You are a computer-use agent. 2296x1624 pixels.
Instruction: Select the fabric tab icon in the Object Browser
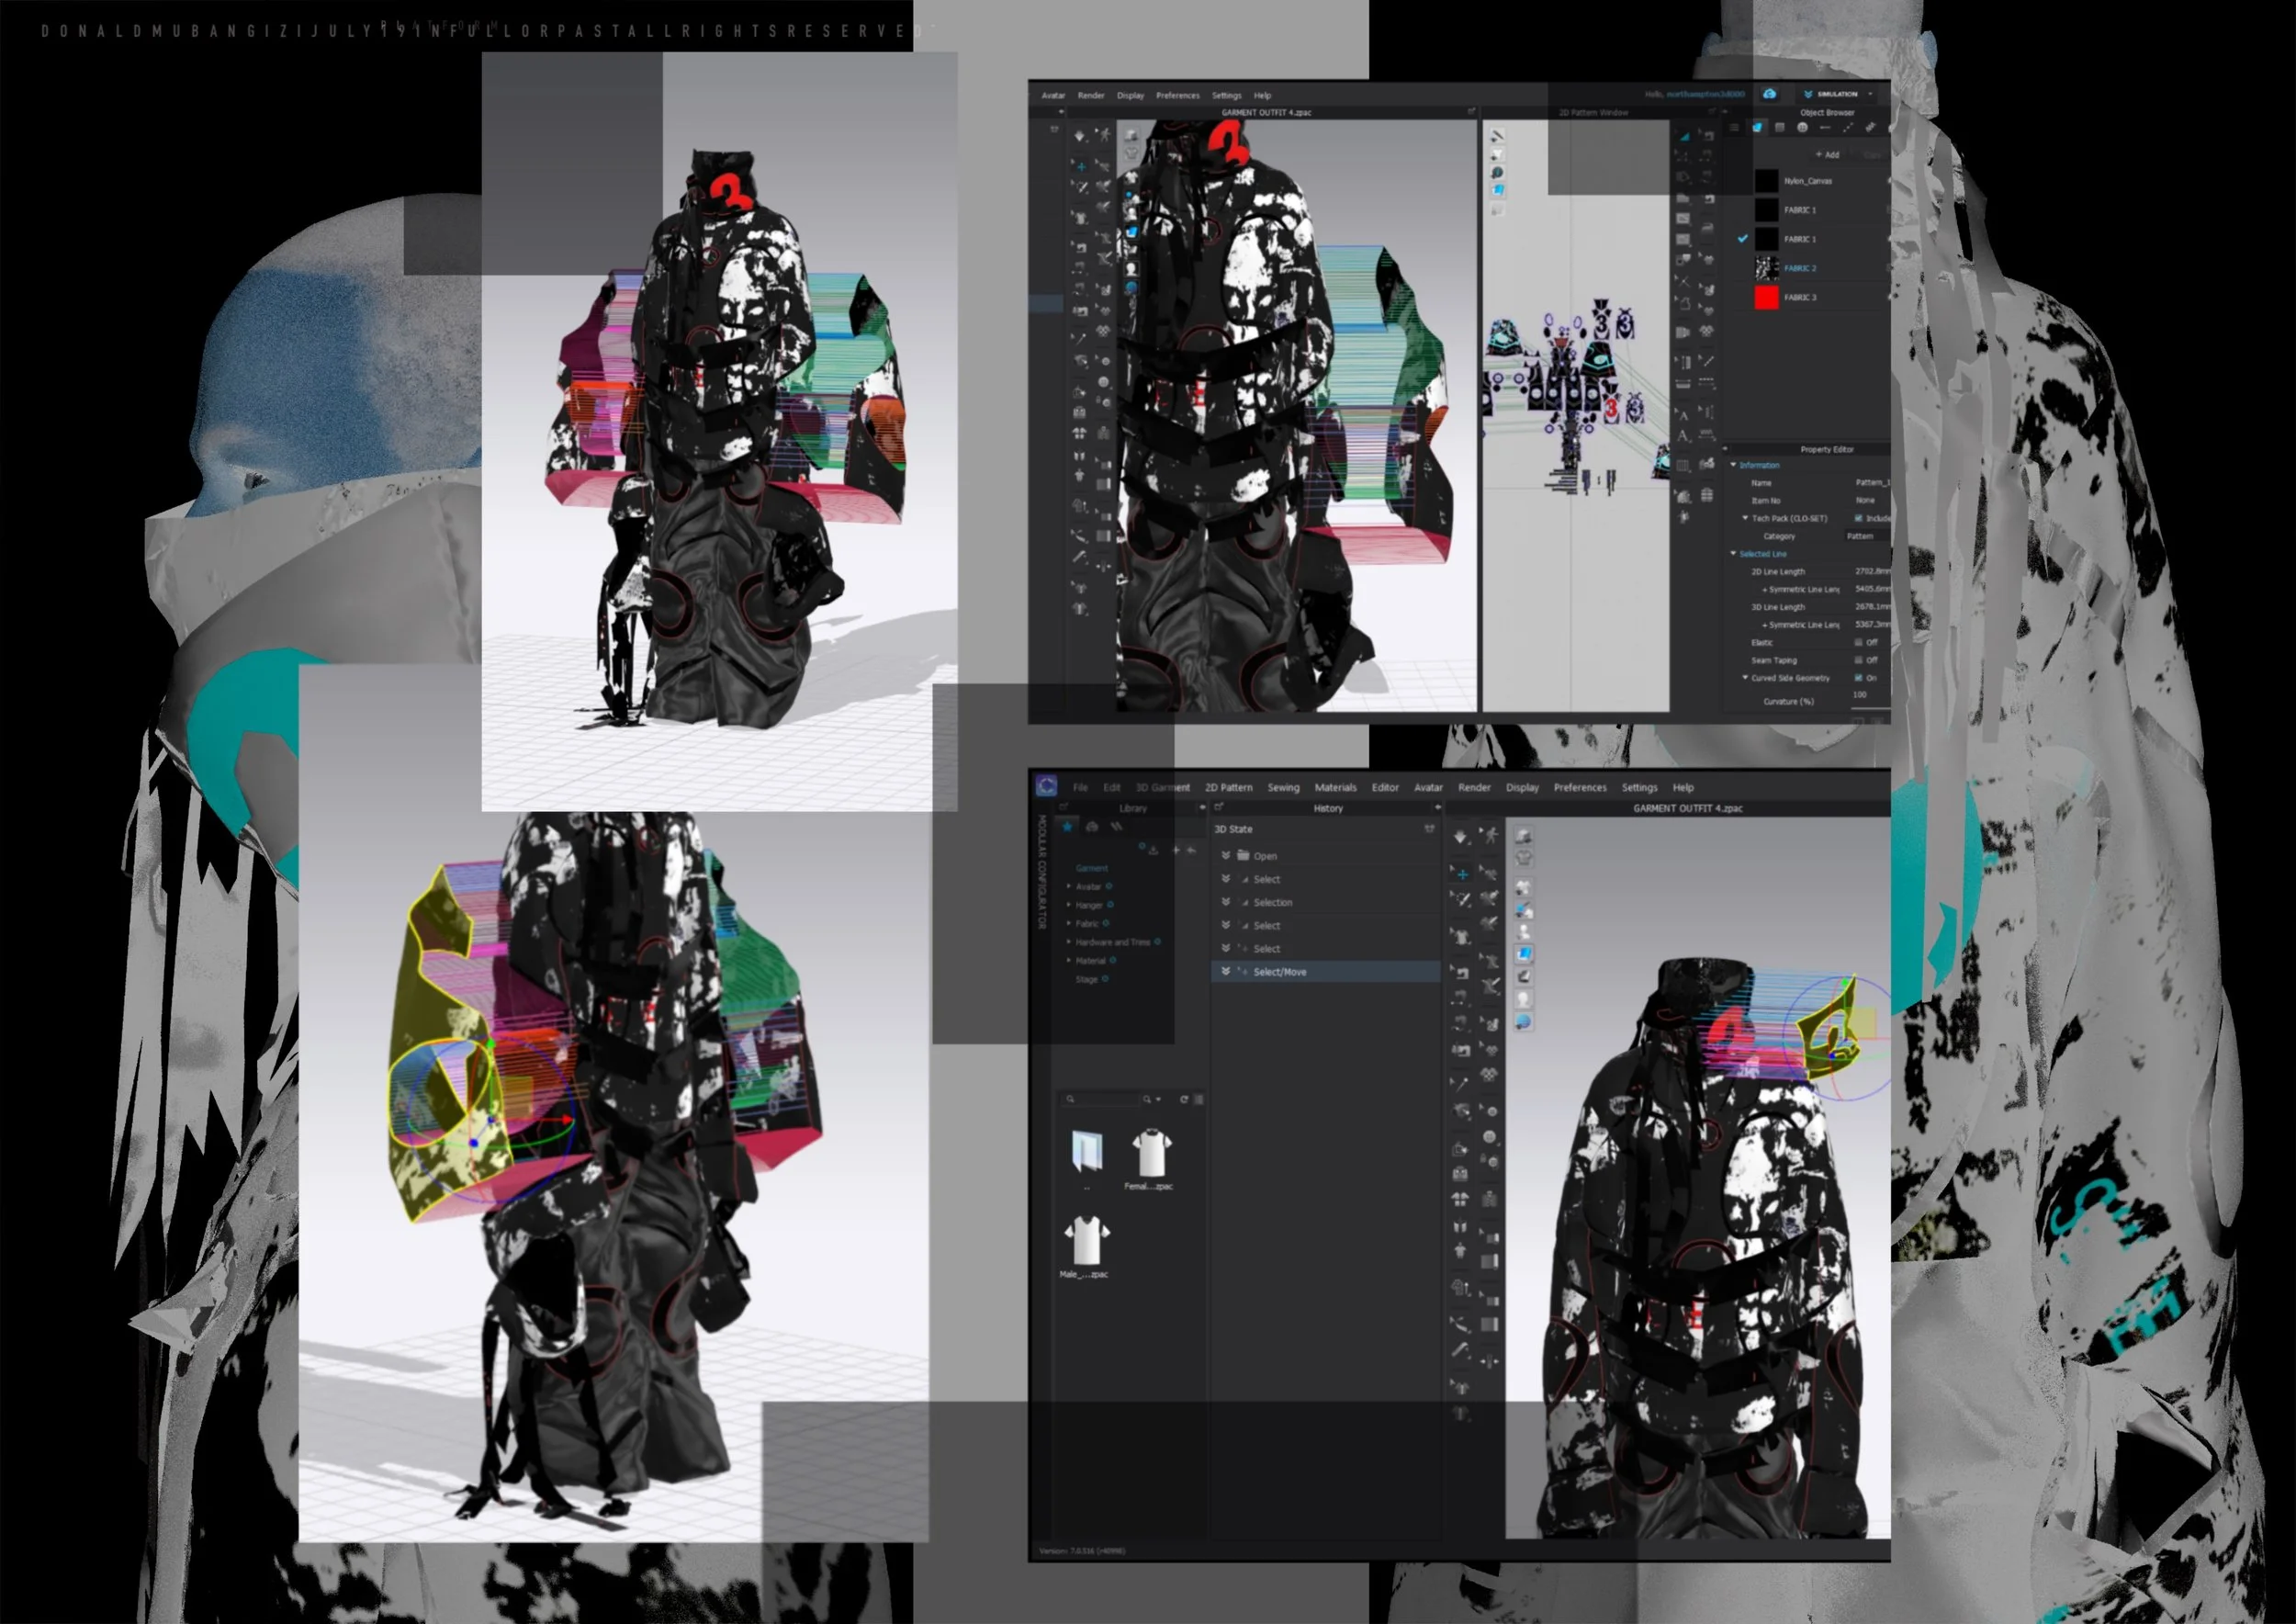tap(1758, 127)
